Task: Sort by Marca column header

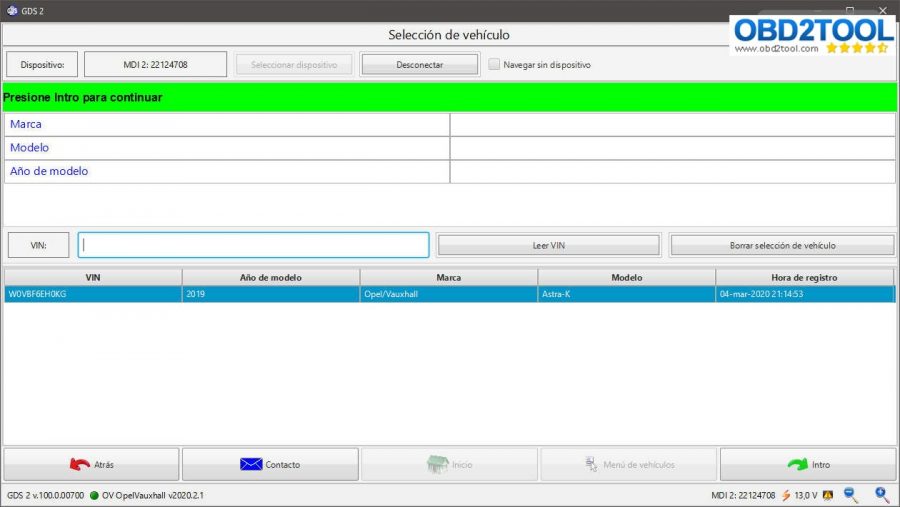Action: 449,277
